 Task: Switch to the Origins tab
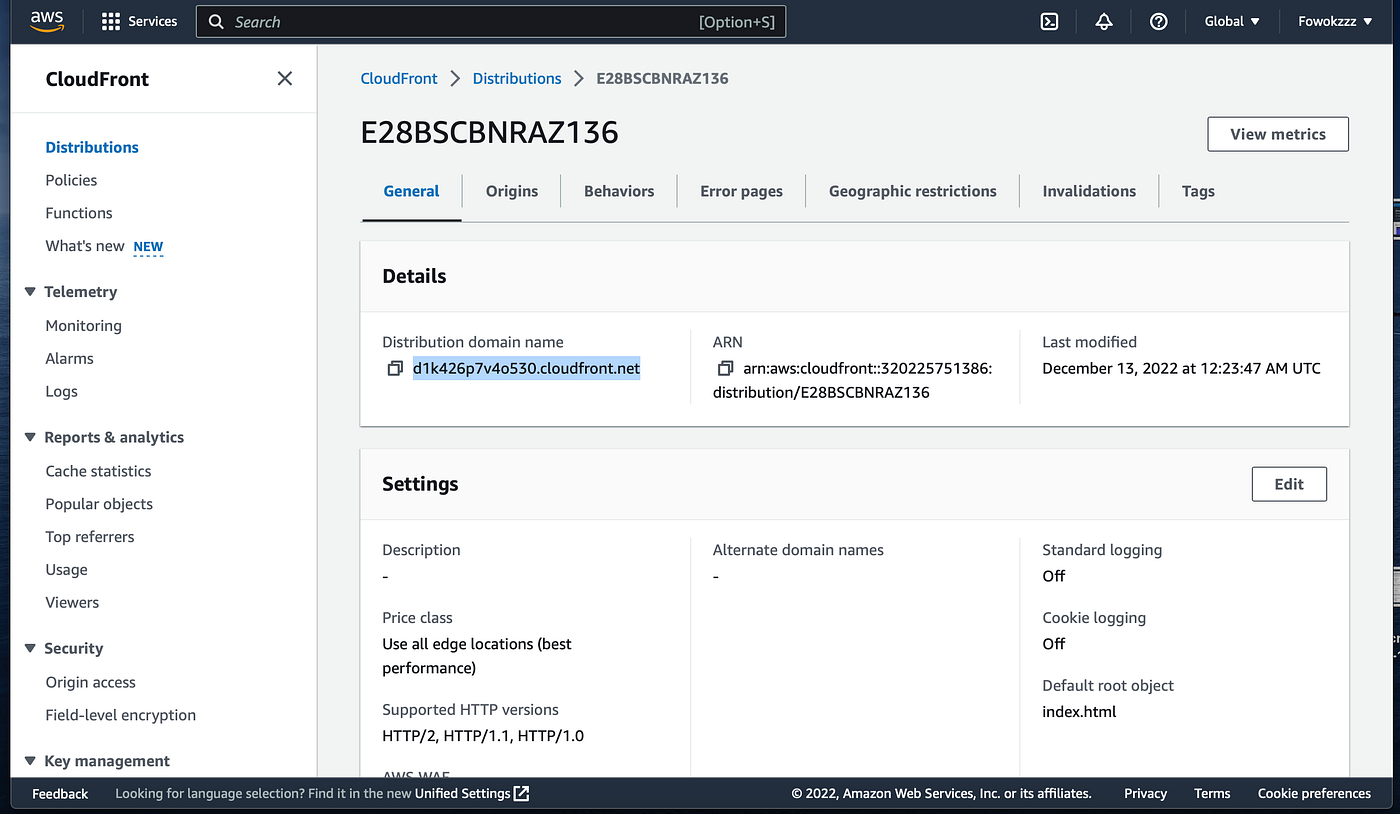point(512,191)
